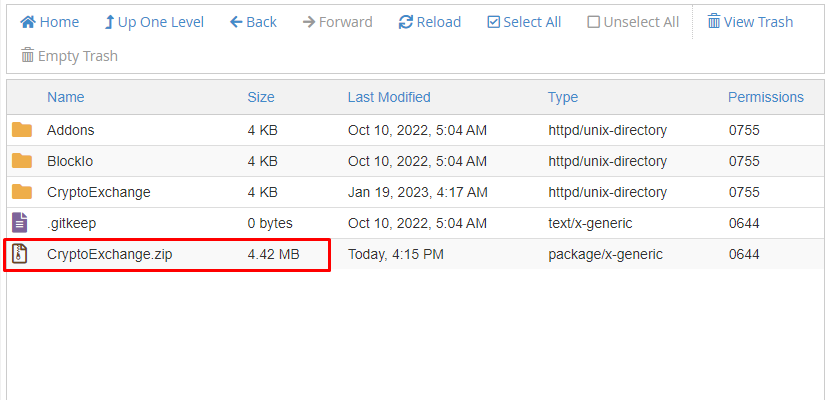Sort by Last Modified column
Screen dimensions: 830x400
389,97
